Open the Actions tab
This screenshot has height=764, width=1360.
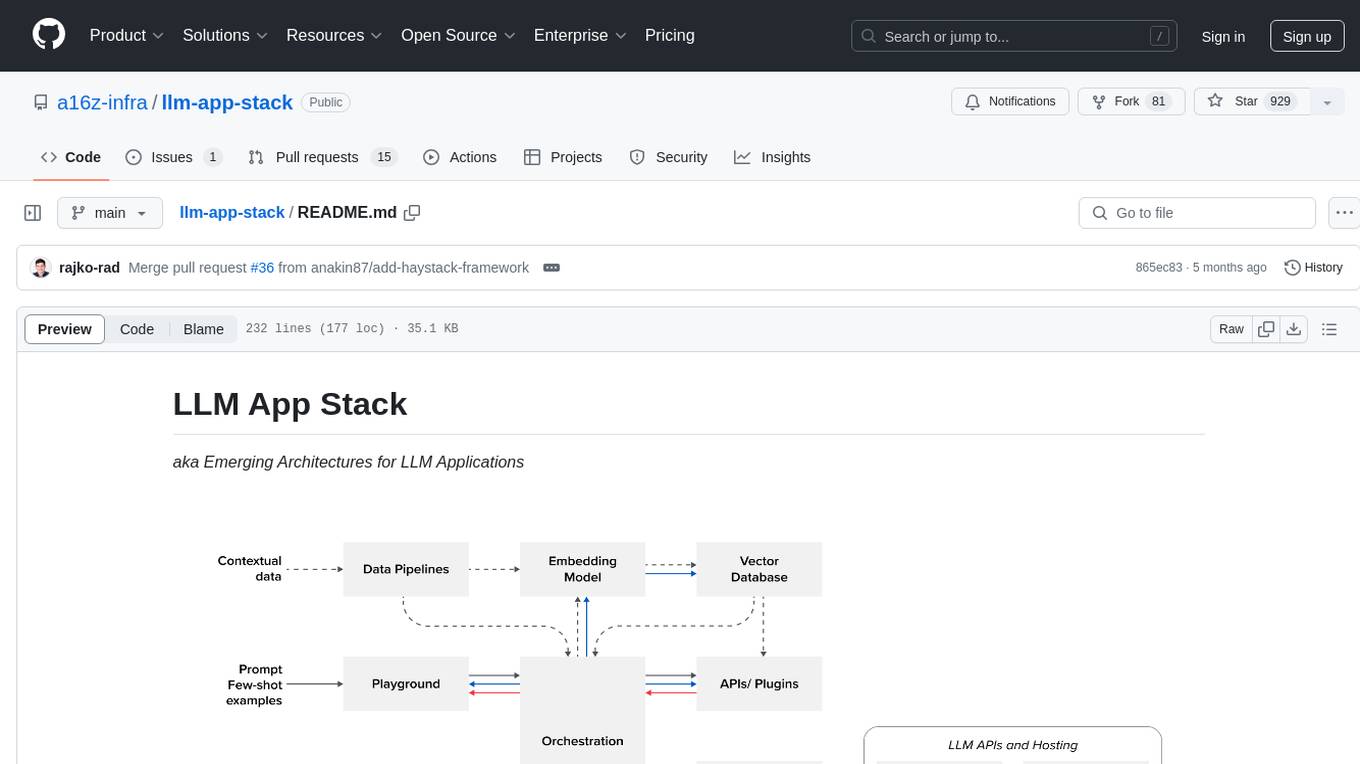(460, 157)
